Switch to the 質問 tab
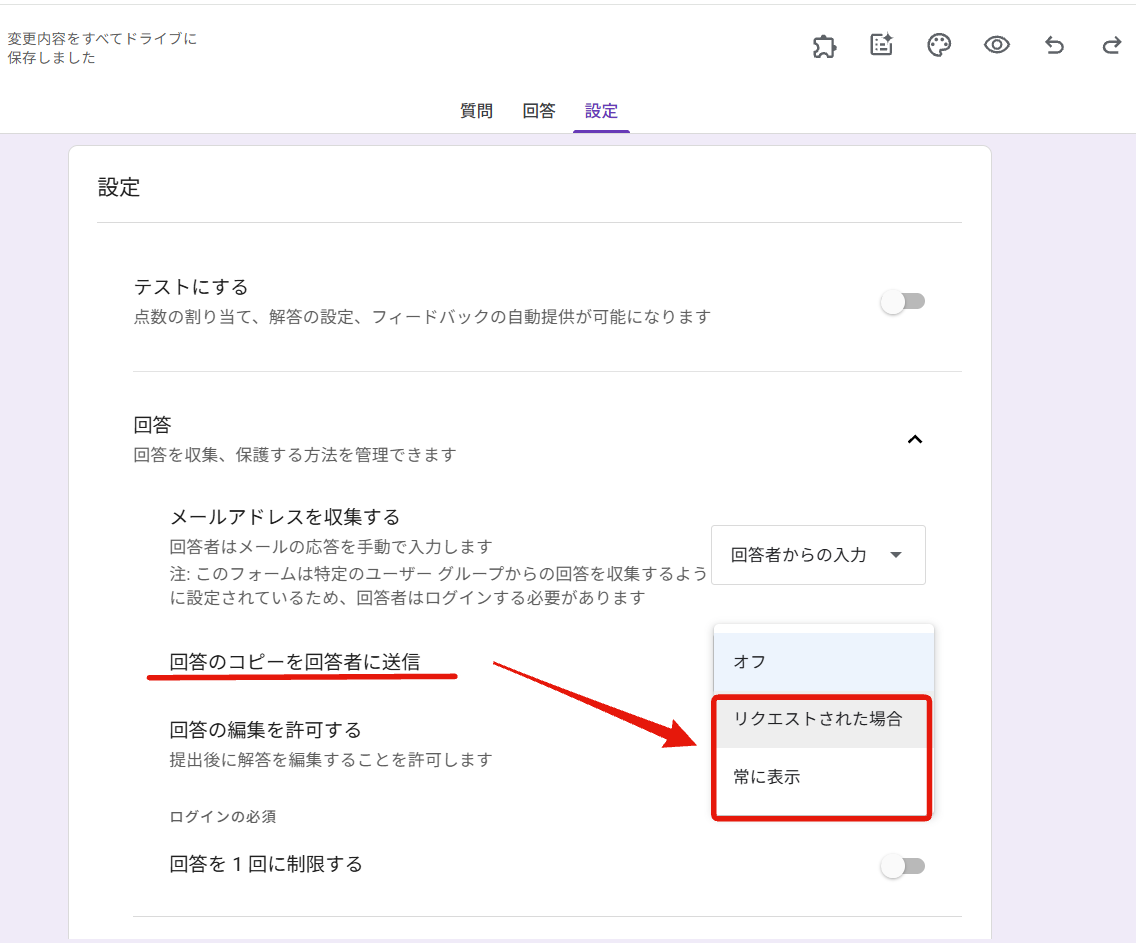Image resolution: width=1136 pixels, height=943 pixels. tap(476, 111)
